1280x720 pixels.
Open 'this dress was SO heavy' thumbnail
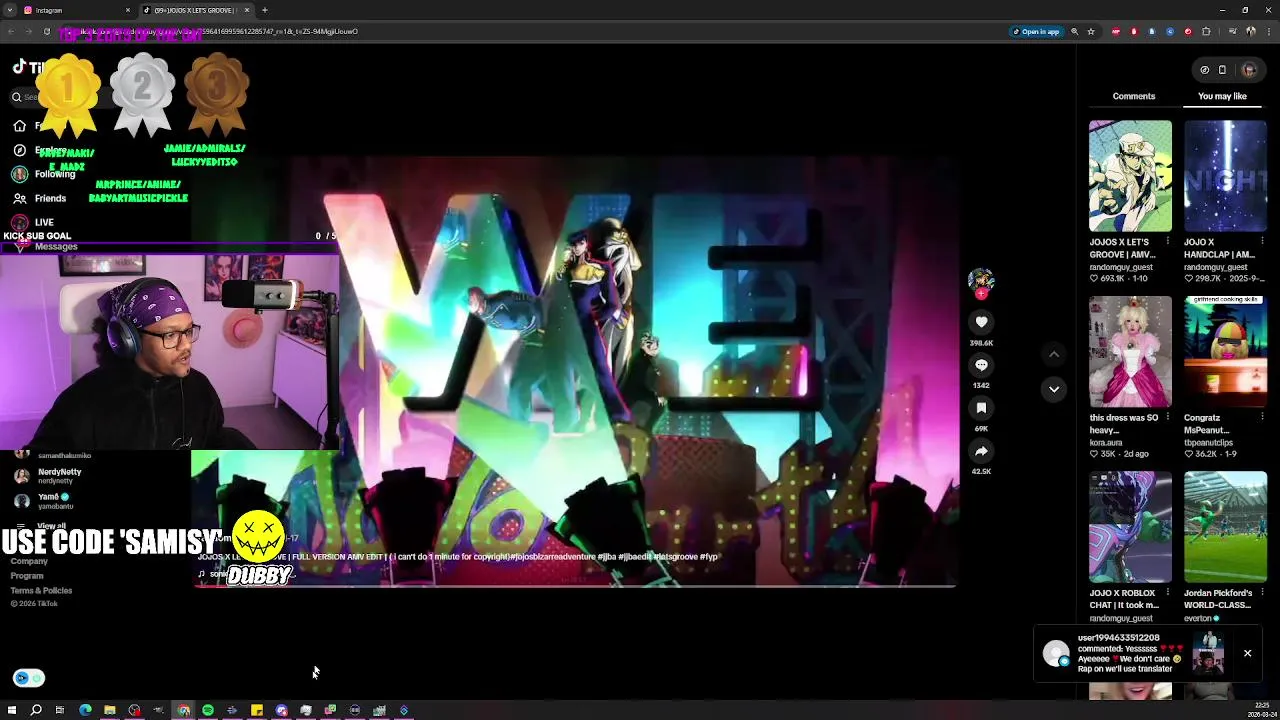tap(1130, 351)
